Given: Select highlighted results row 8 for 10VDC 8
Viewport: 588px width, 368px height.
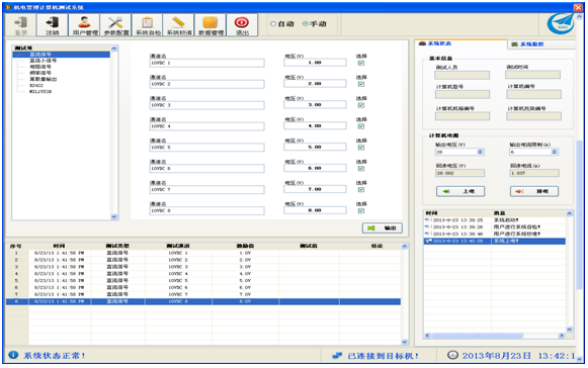Looking at the screenshot, I should [x=203, y=302].
